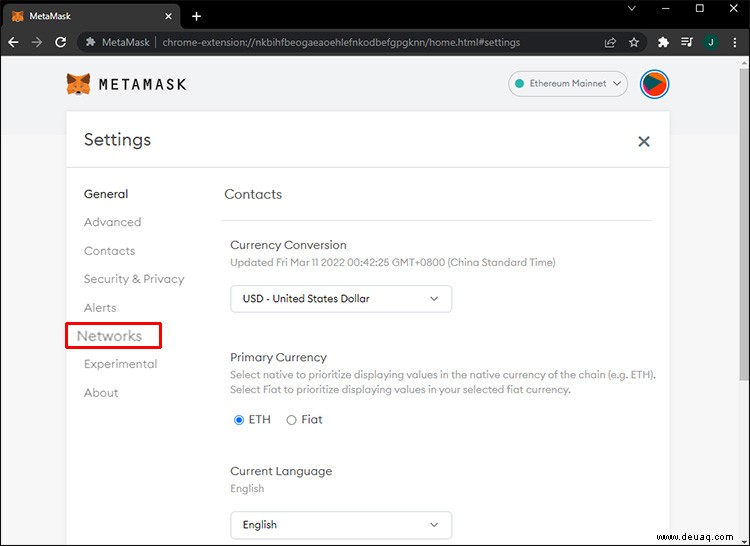Viewport: 750px width, 546px height.
Task: Open the English language dropdown
Action: pos(341,525)
